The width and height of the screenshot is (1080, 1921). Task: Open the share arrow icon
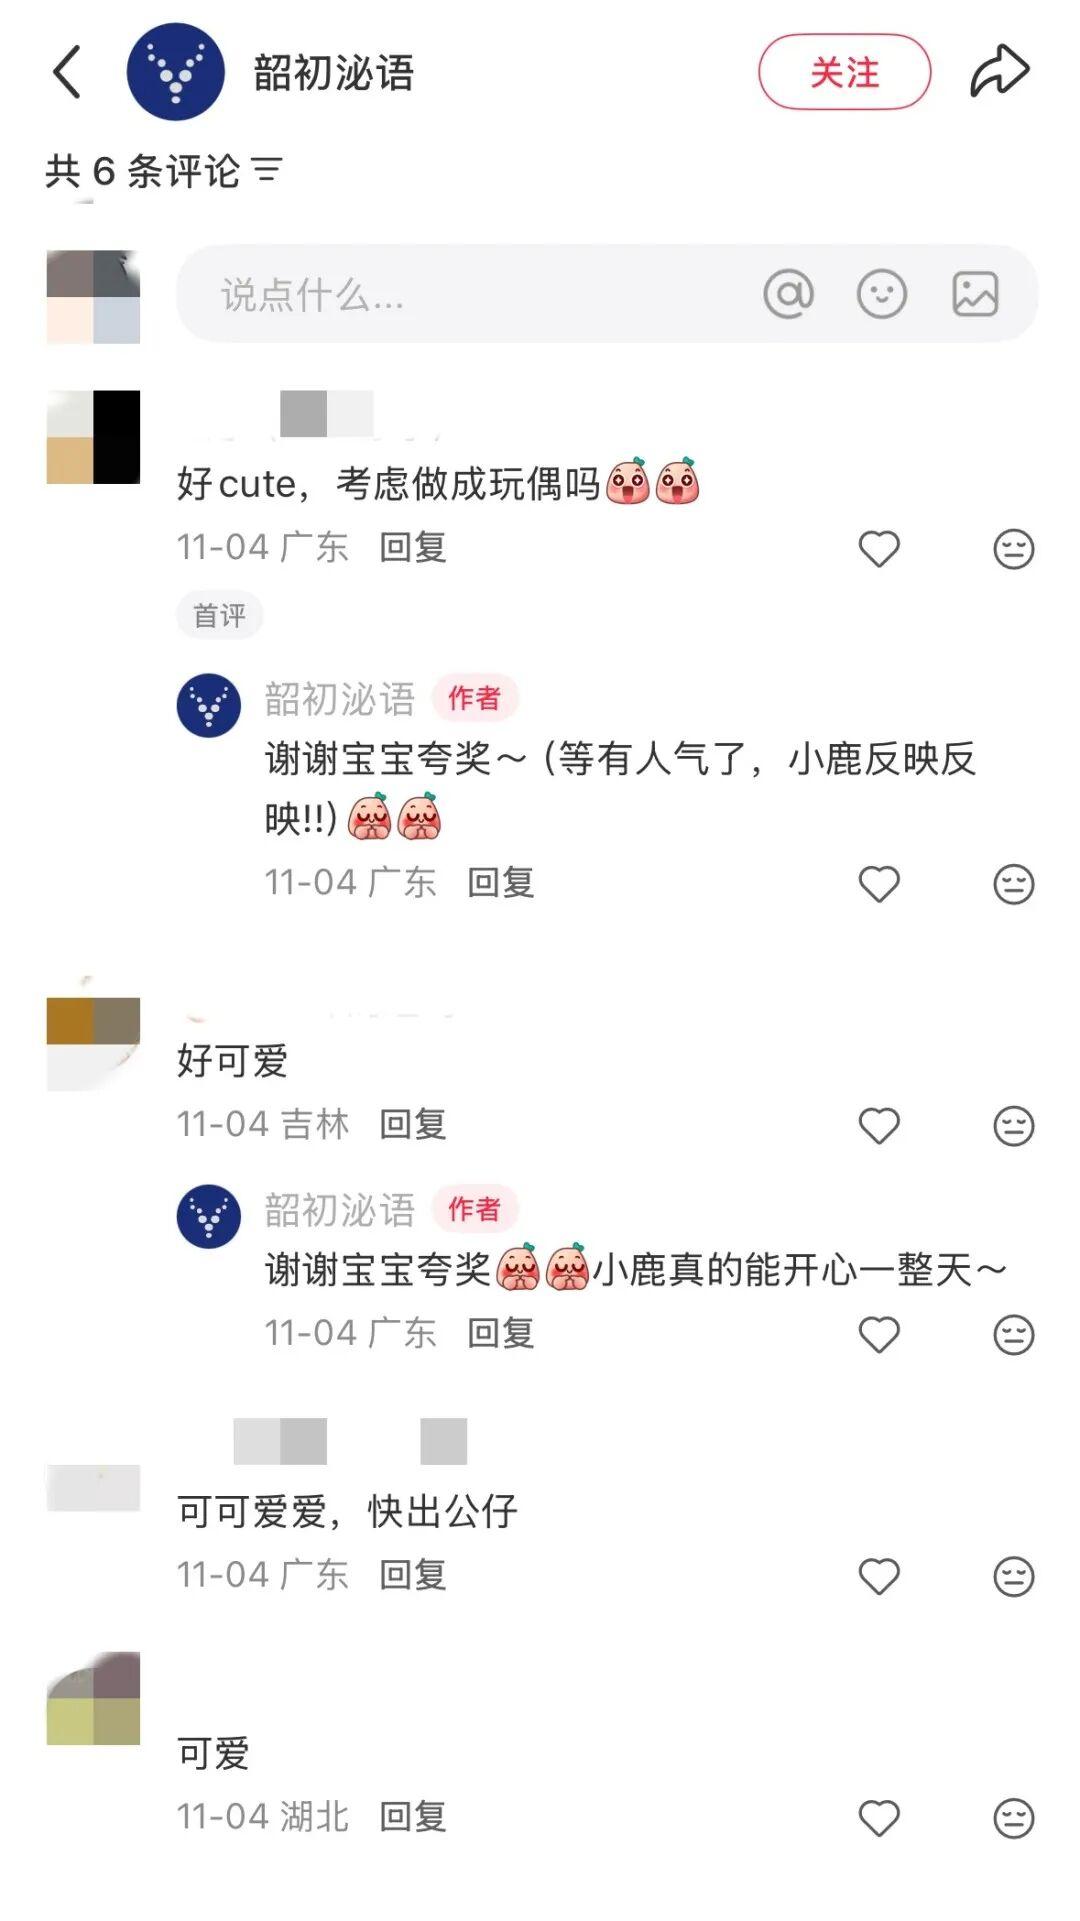pos(999,71)
